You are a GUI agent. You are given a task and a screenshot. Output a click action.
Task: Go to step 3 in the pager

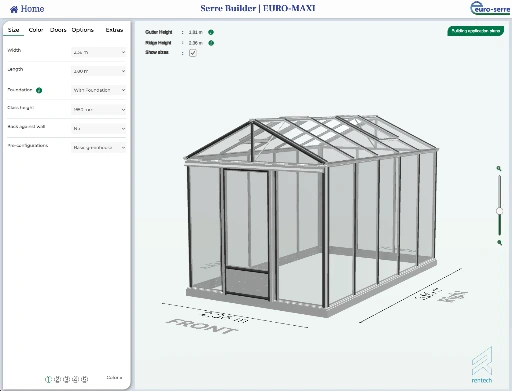66,379
